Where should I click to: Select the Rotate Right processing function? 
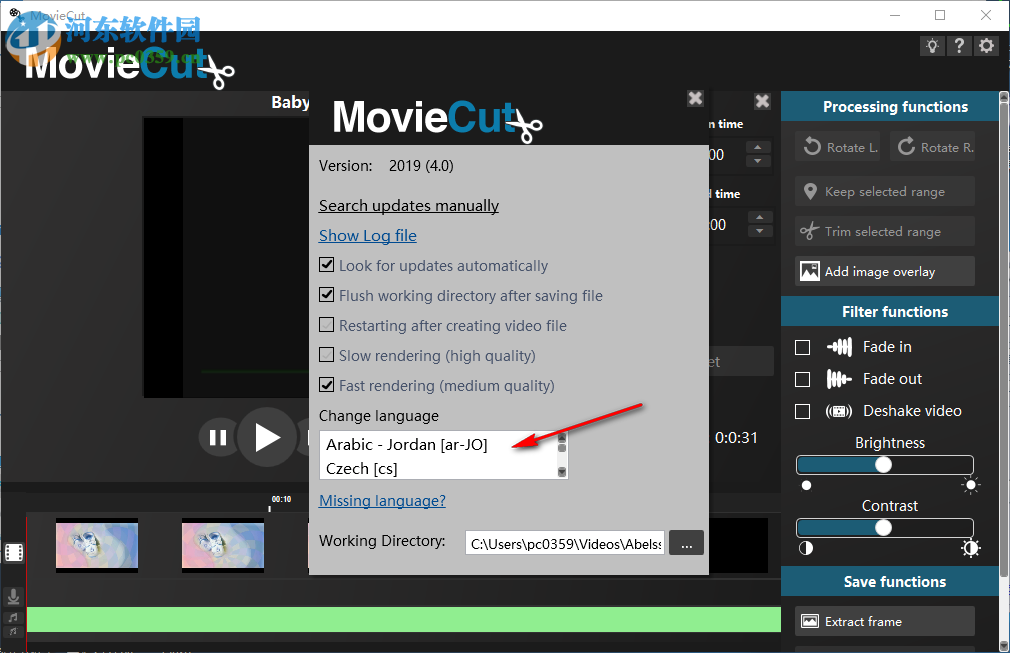(x=932, y=146)
